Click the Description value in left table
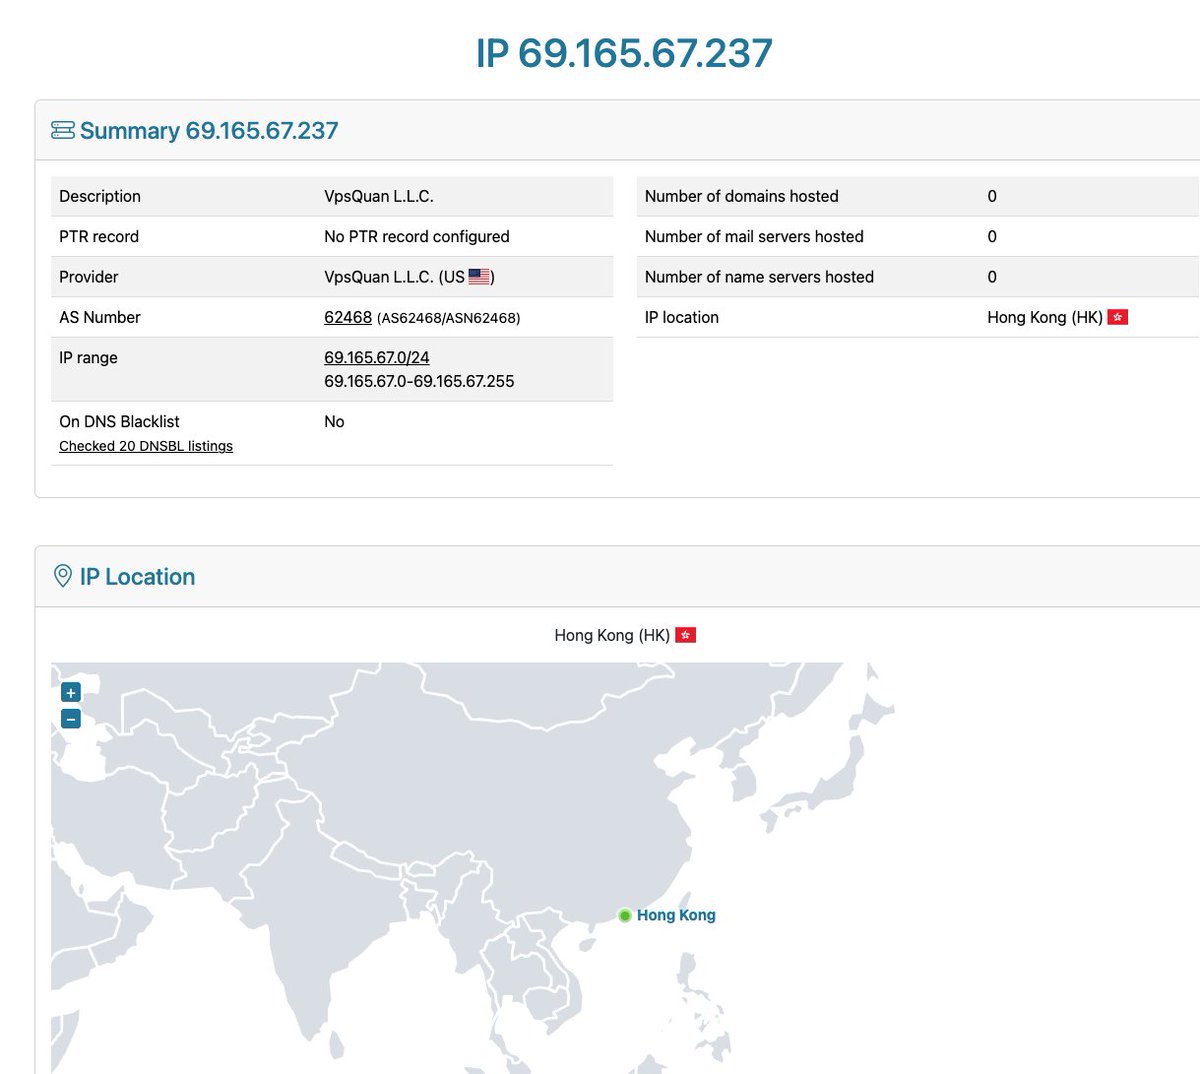This screenshot has width=1200, height=1074. (379, 196)
